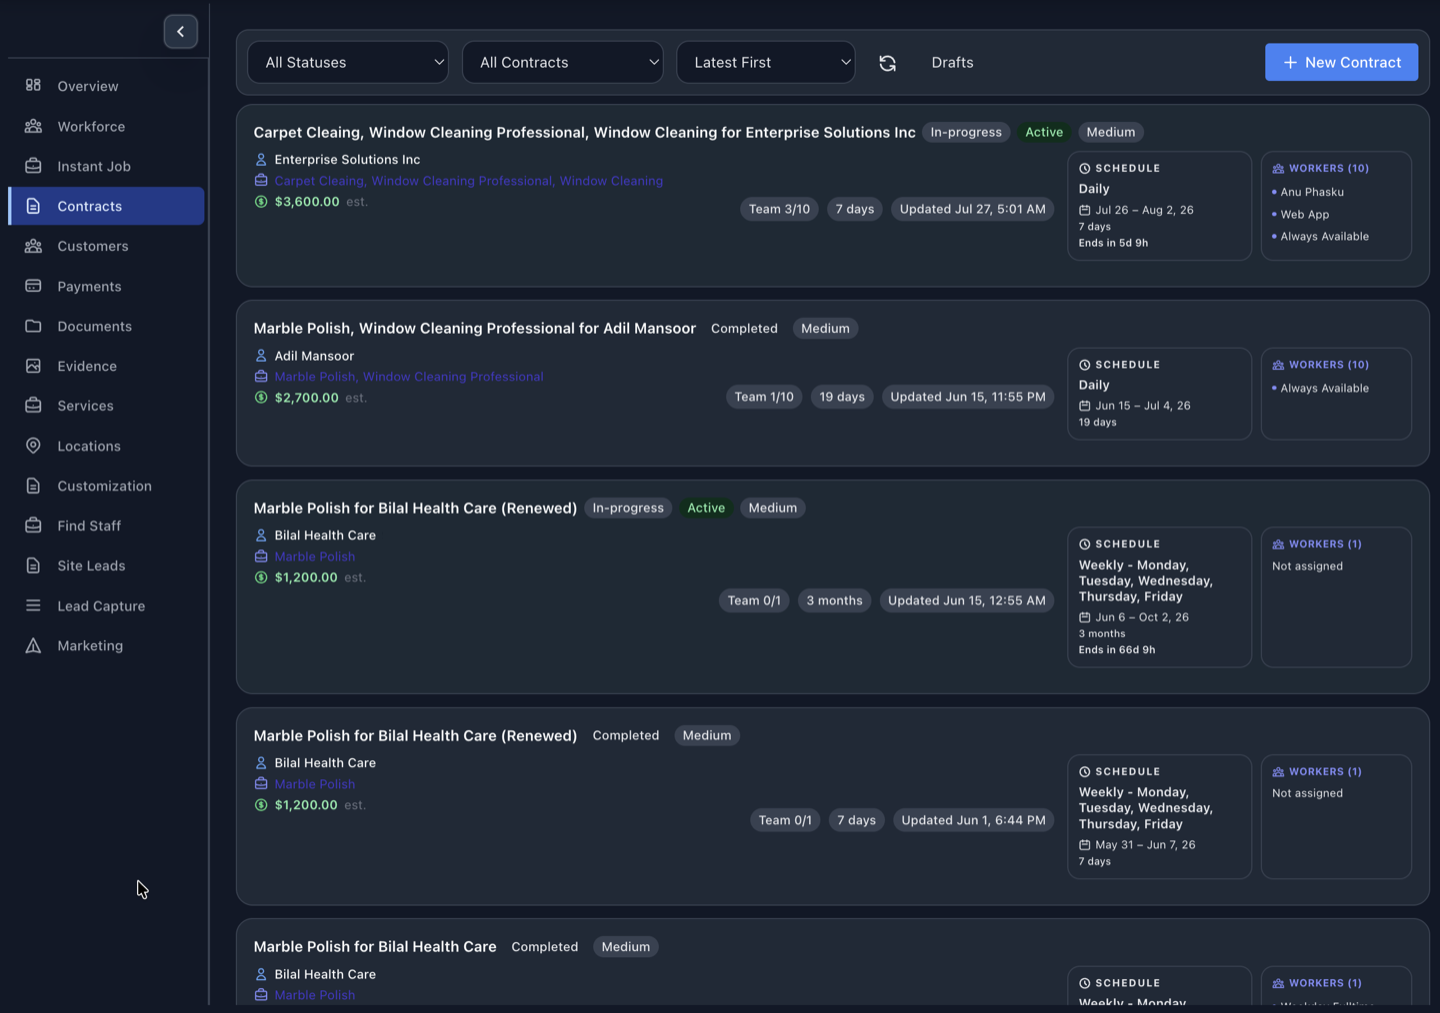Click Updated Jun 1, 6:44 PM badge
The height and width of the screenshot is (1013, 1440).
pyautogui.click(x=973, y=821)
